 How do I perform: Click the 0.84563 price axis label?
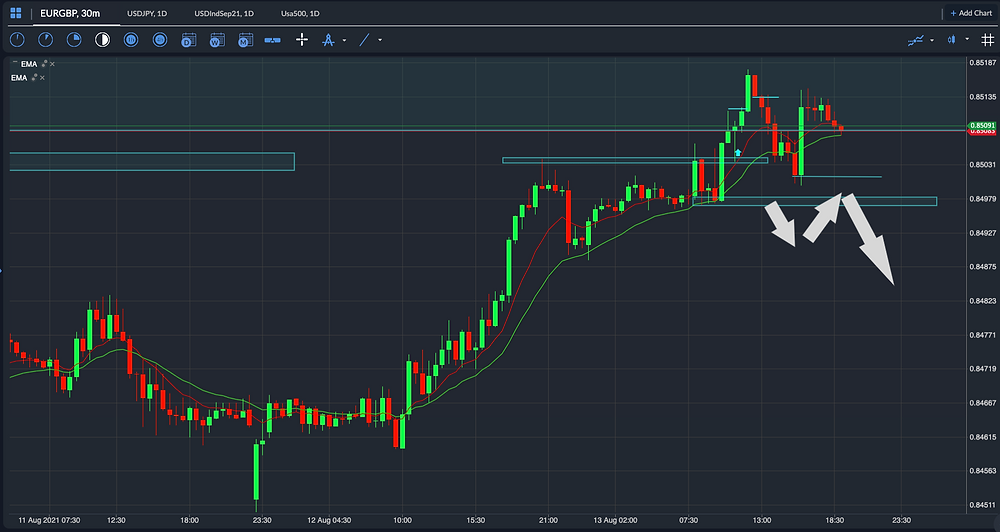(x=983, y=471)
